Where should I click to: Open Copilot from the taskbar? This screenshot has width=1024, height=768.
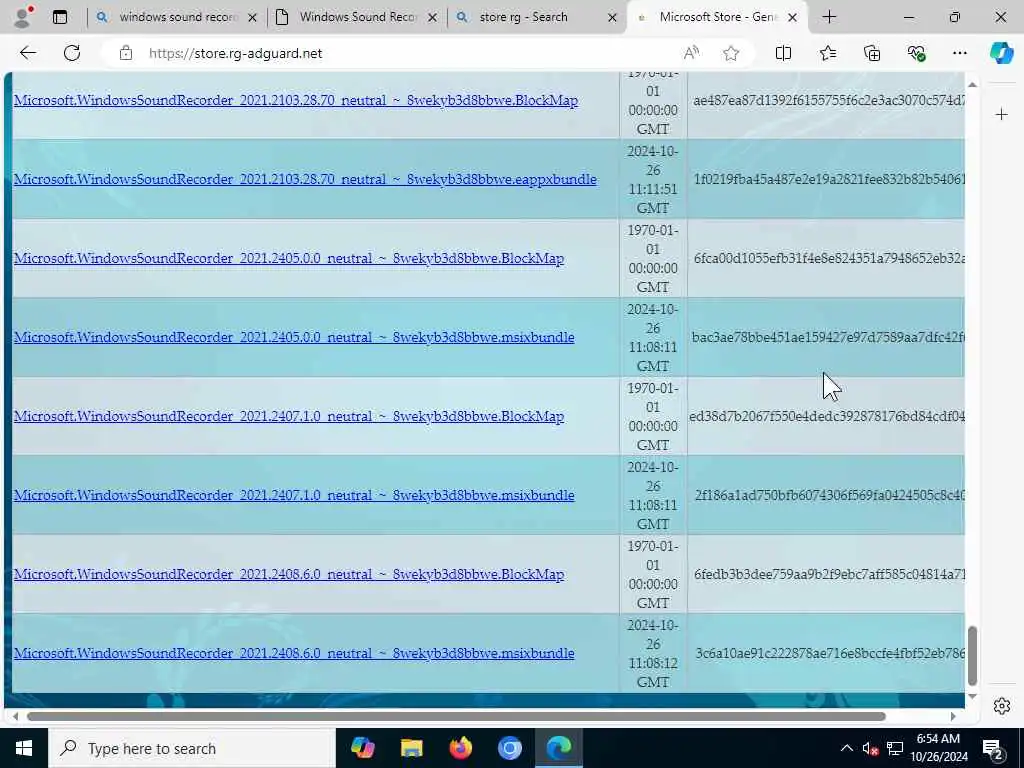[x=362, y=748]
